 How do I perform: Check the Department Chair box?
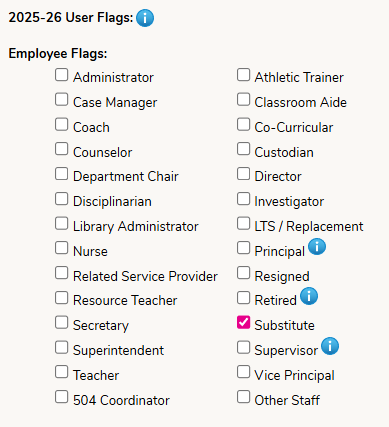pos(62,174)
